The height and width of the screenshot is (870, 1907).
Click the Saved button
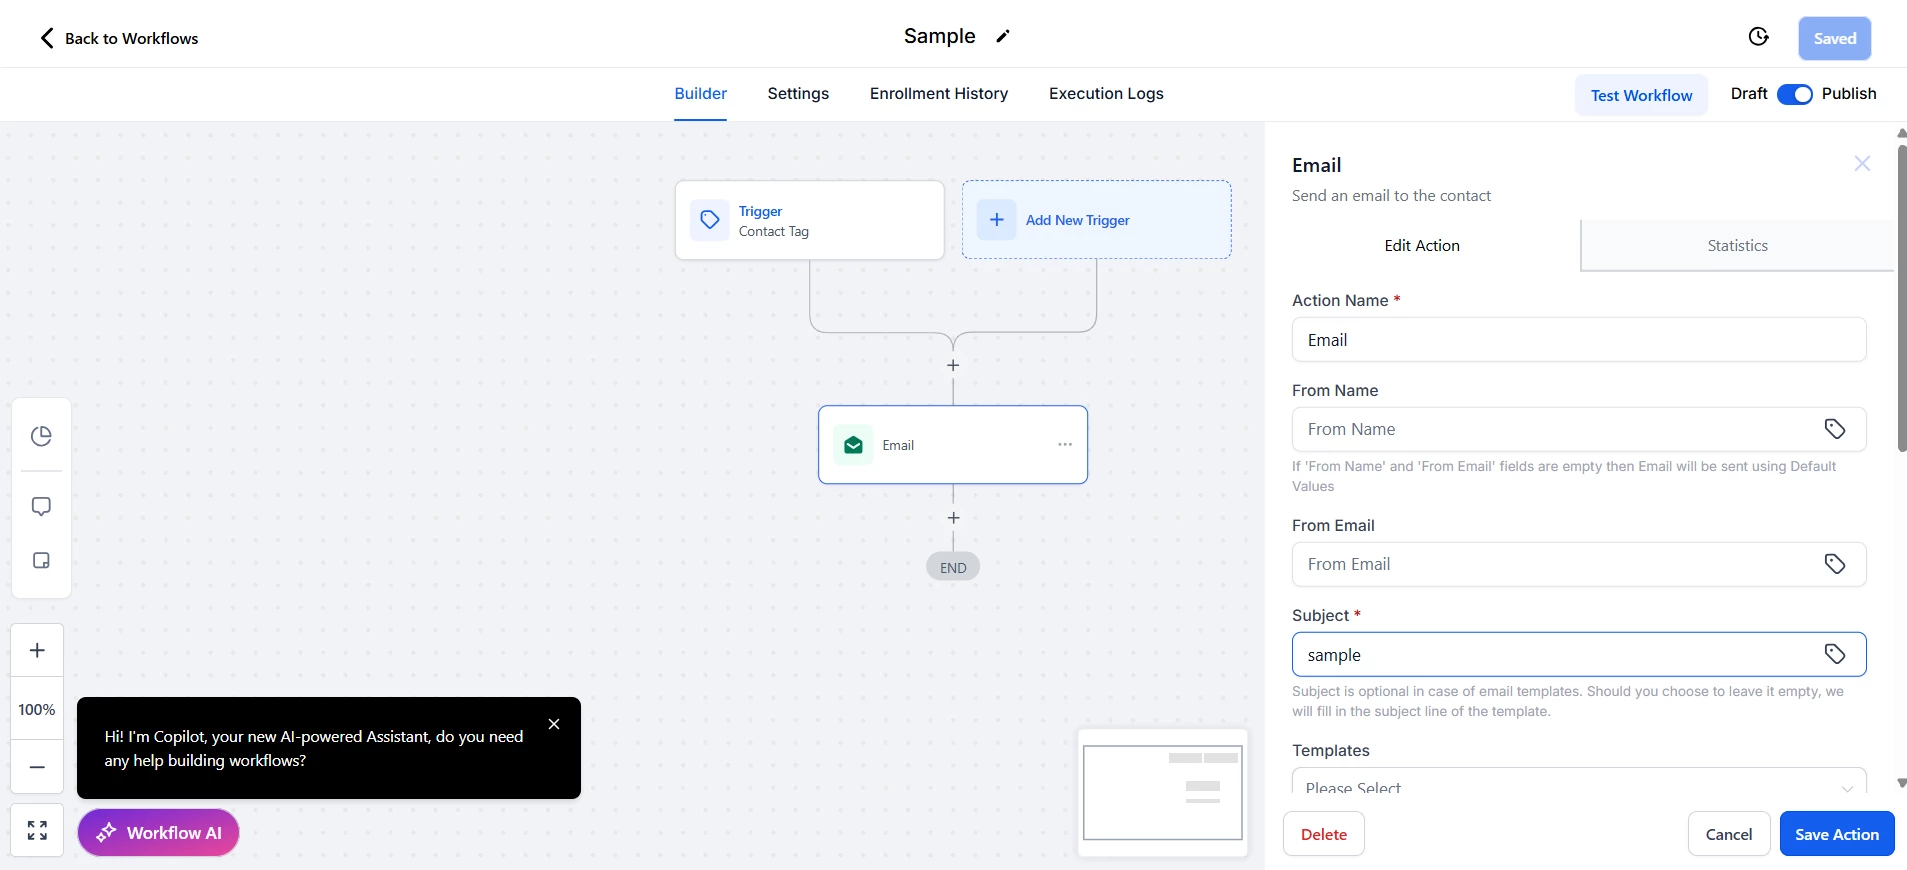tap(1835, 38)
